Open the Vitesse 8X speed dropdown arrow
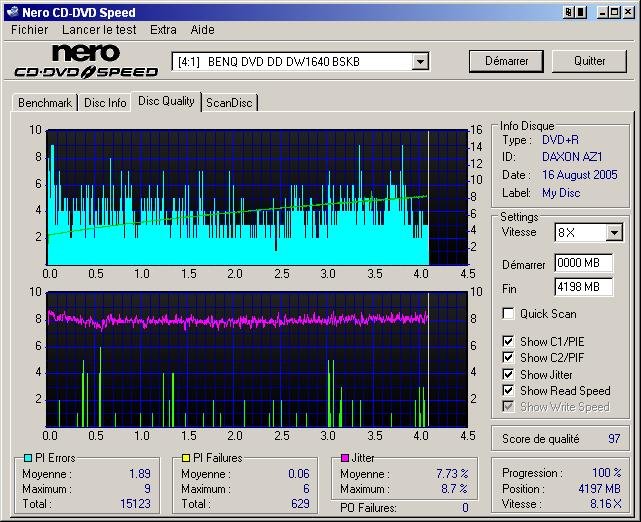The width and height of the screenshot is (641, 522). (614, 233)
